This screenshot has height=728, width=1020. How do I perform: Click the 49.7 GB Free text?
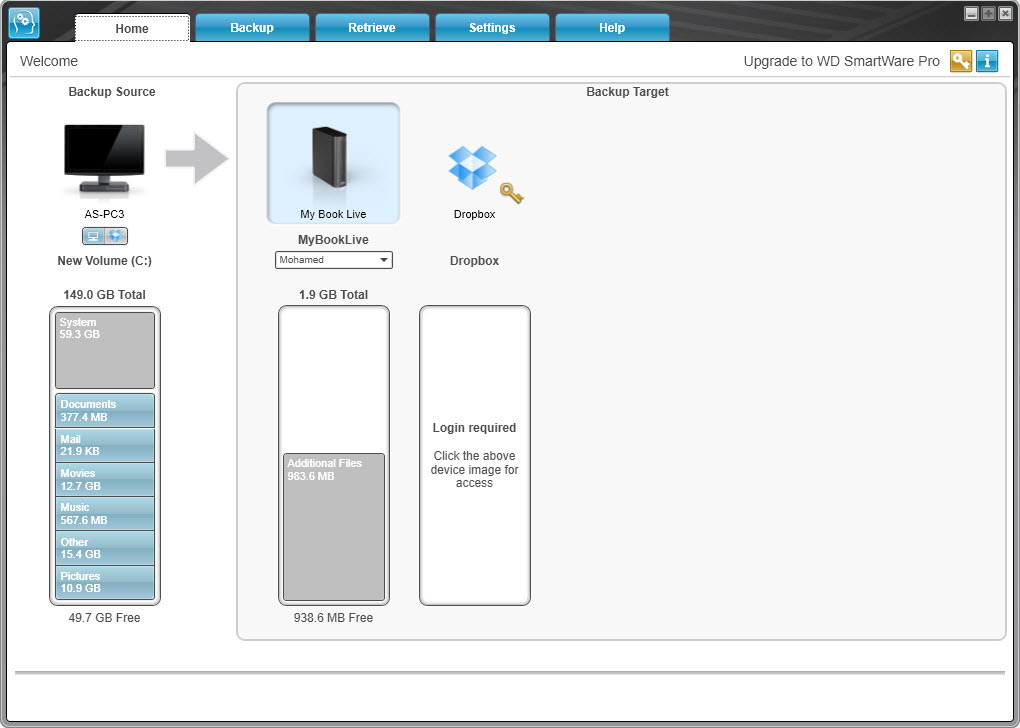click(x=104, y=617)
